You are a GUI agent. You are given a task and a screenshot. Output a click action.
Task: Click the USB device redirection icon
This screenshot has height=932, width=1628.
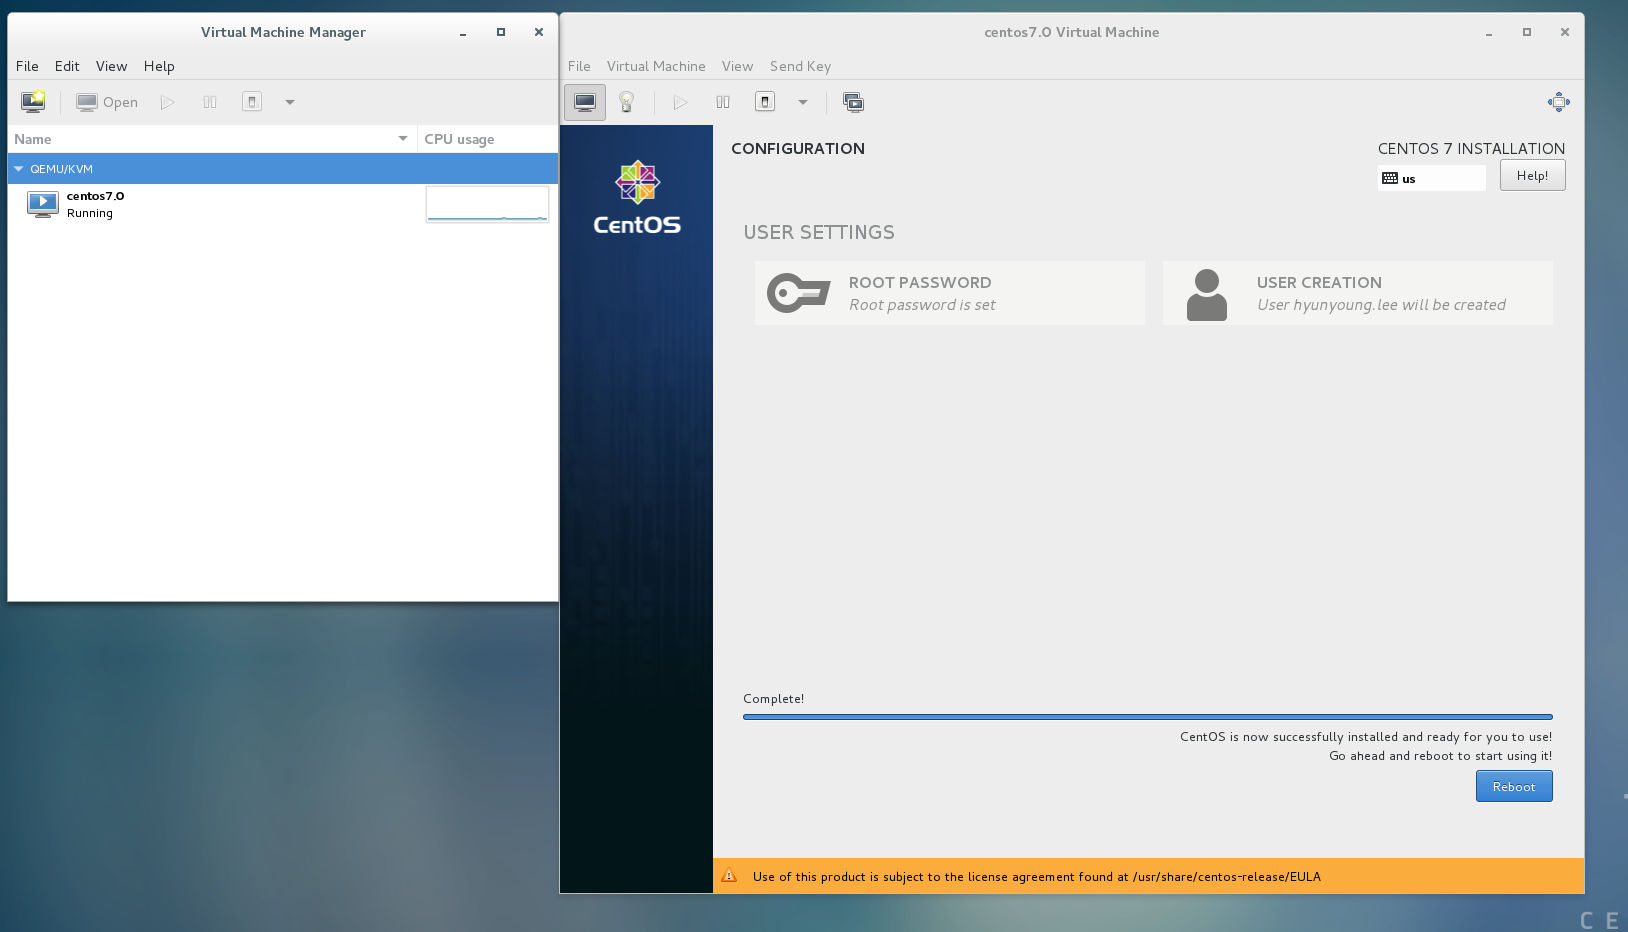click(853, 101)
